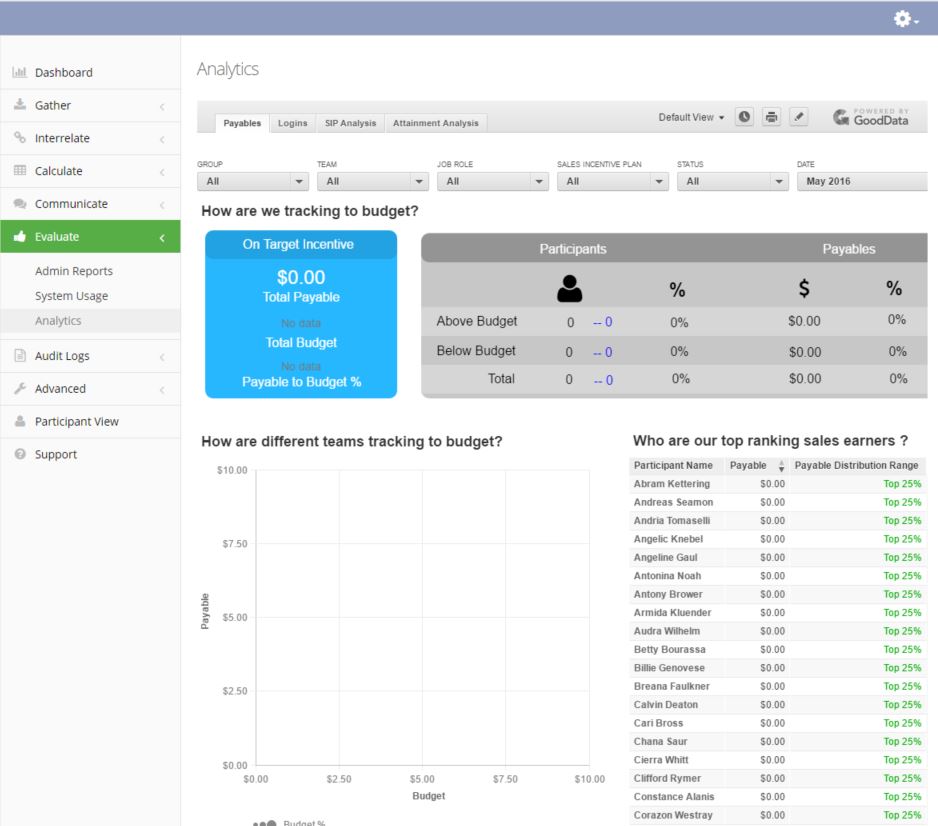Open the Default View dropdown

pyautogui.click(x=691, y=117)
